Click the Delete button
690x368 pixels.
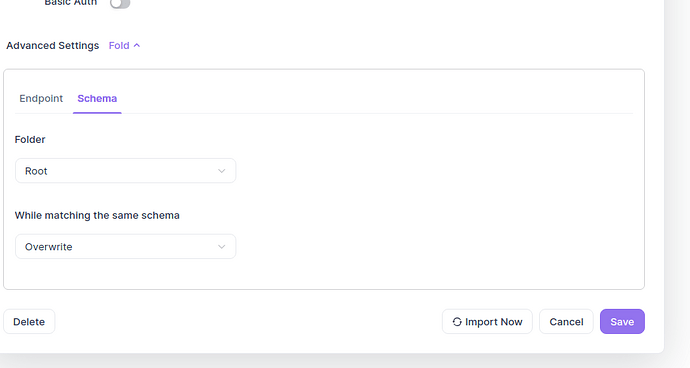(29, 321)
